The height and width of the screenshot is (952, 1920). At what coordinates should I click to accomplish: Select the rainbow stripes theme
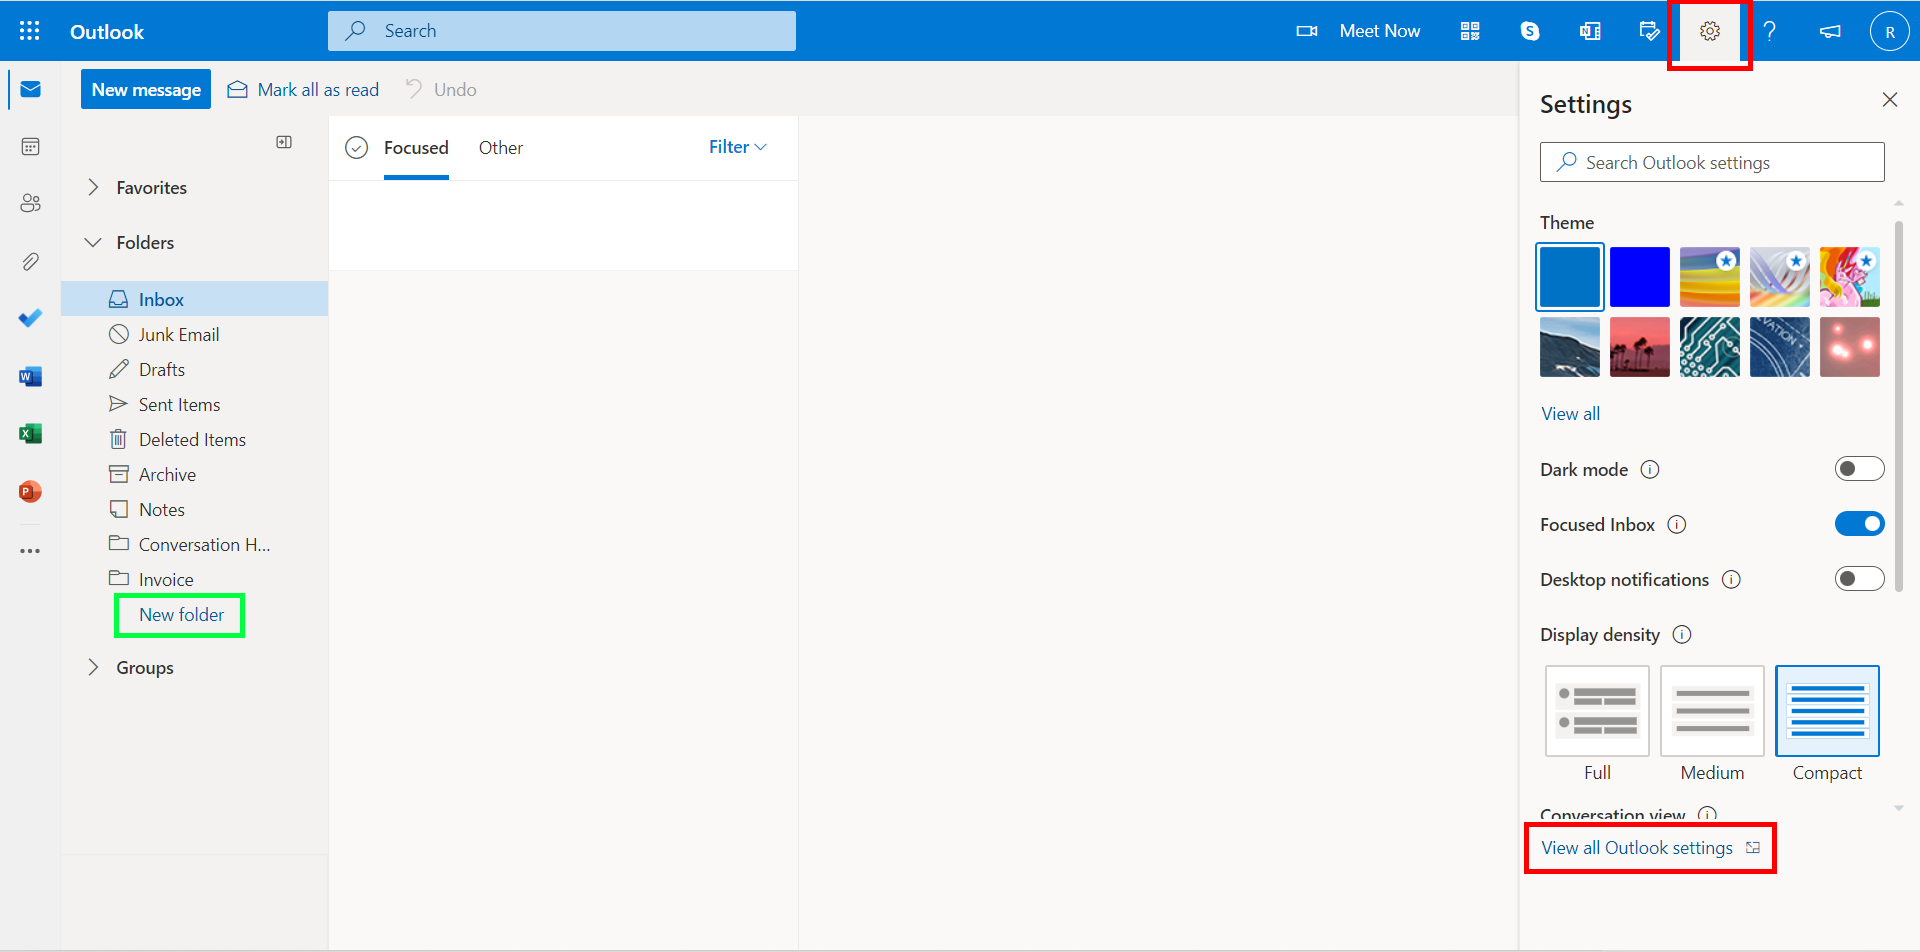point(1710,277)
